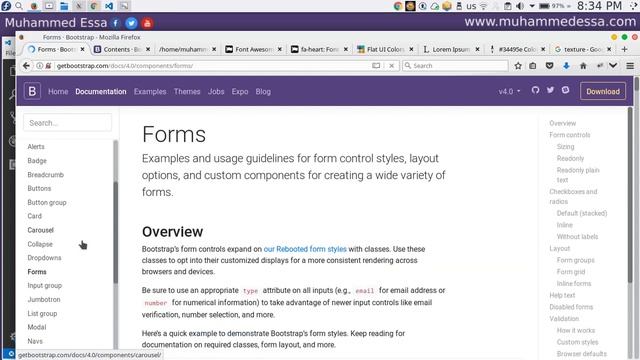Open Jumbotron in docs sidebar
640x360 pixels.
coord(44,300)
